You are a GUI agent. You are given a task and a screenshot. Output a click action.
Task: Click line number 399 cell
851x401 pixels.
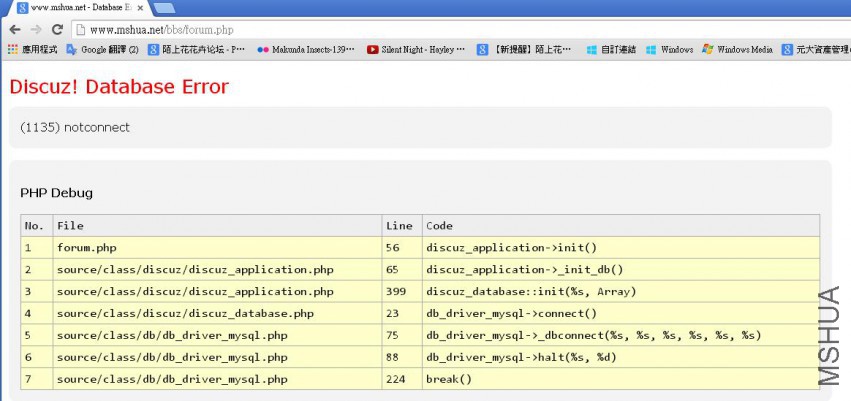[402, 292]
